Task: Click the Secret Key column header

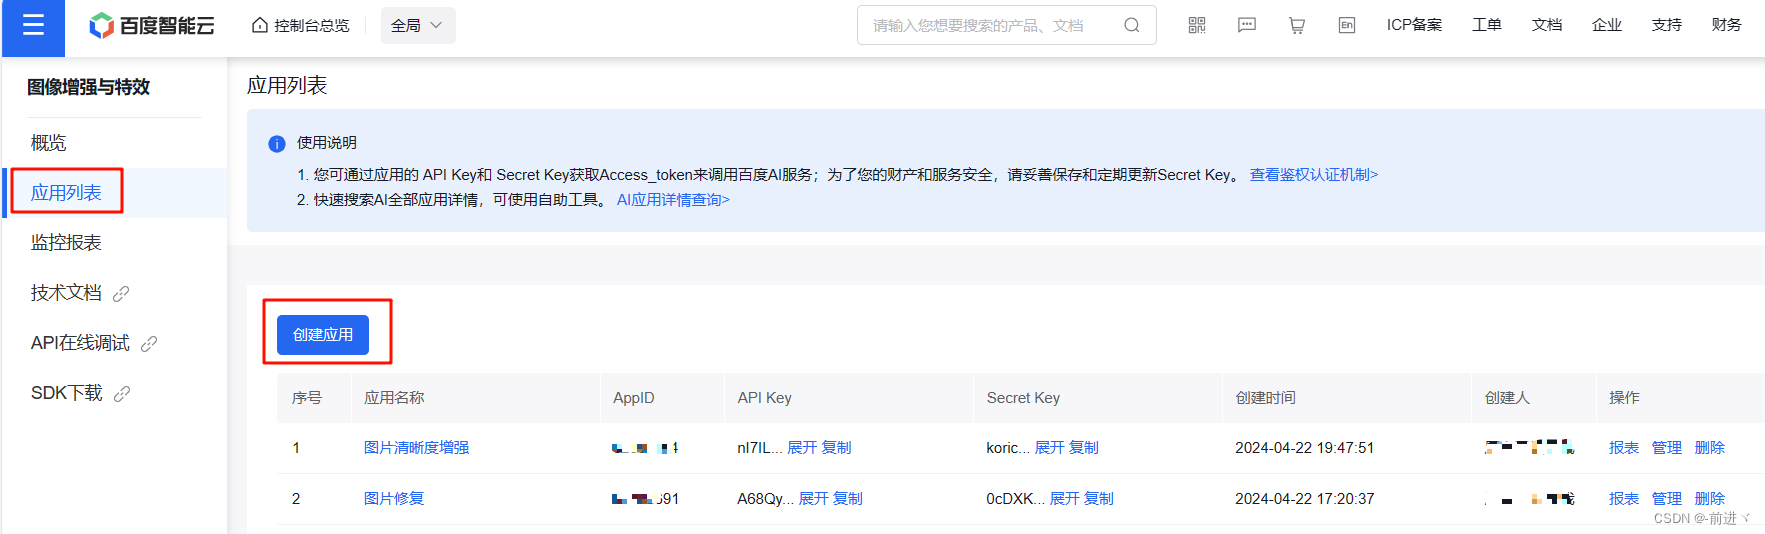Action: (1023, 398)
